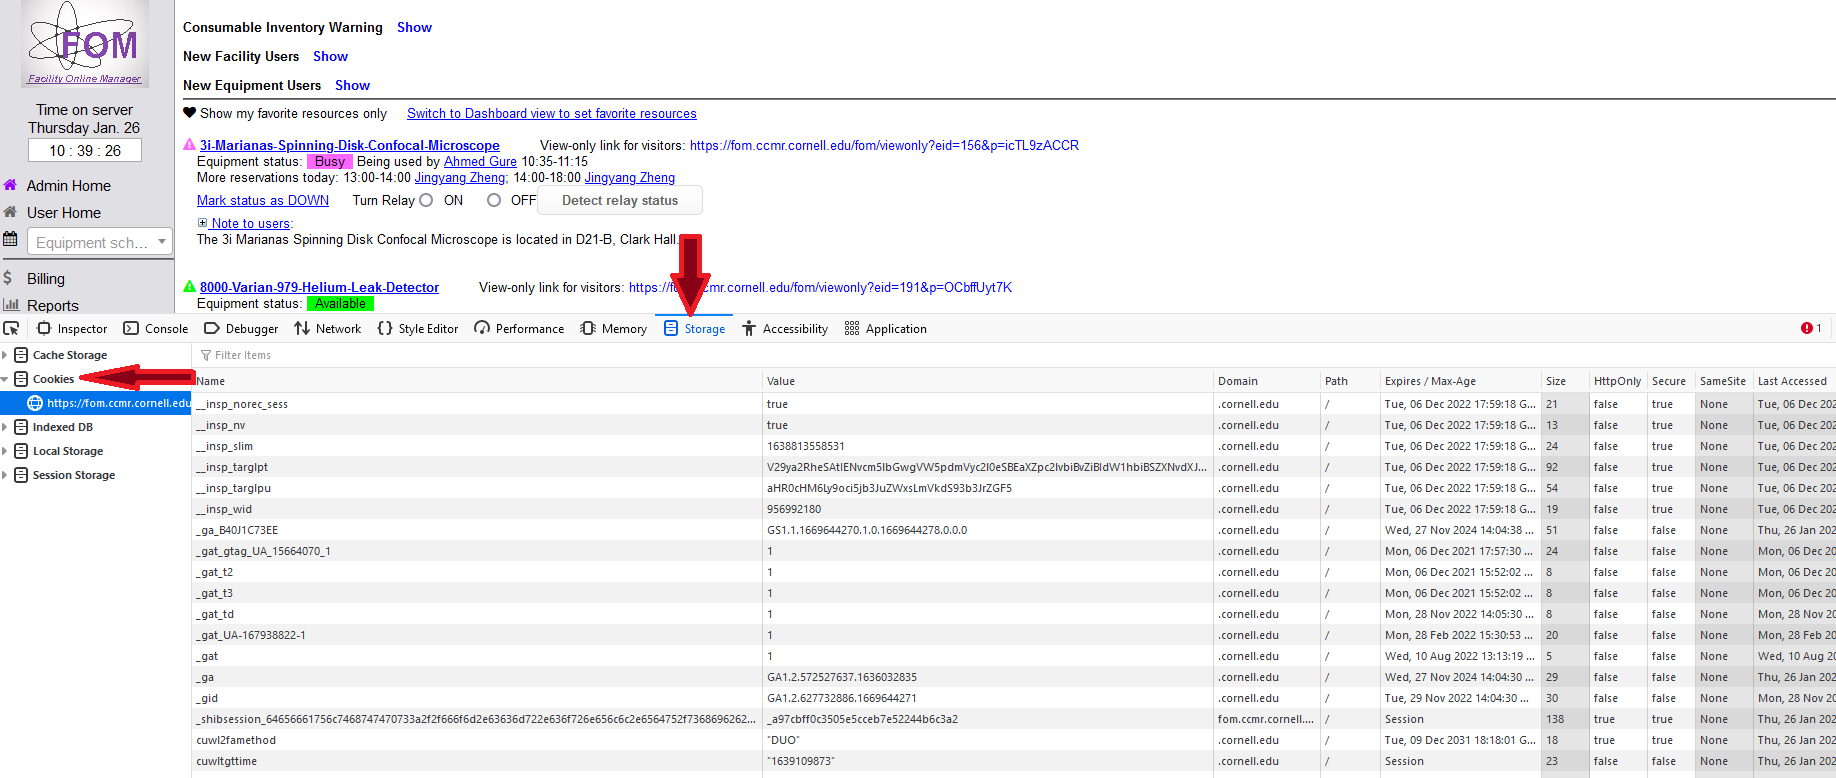Expand the Cache Storage tree node
This screenshot has height=778, width=1836.
coord(5,355)
